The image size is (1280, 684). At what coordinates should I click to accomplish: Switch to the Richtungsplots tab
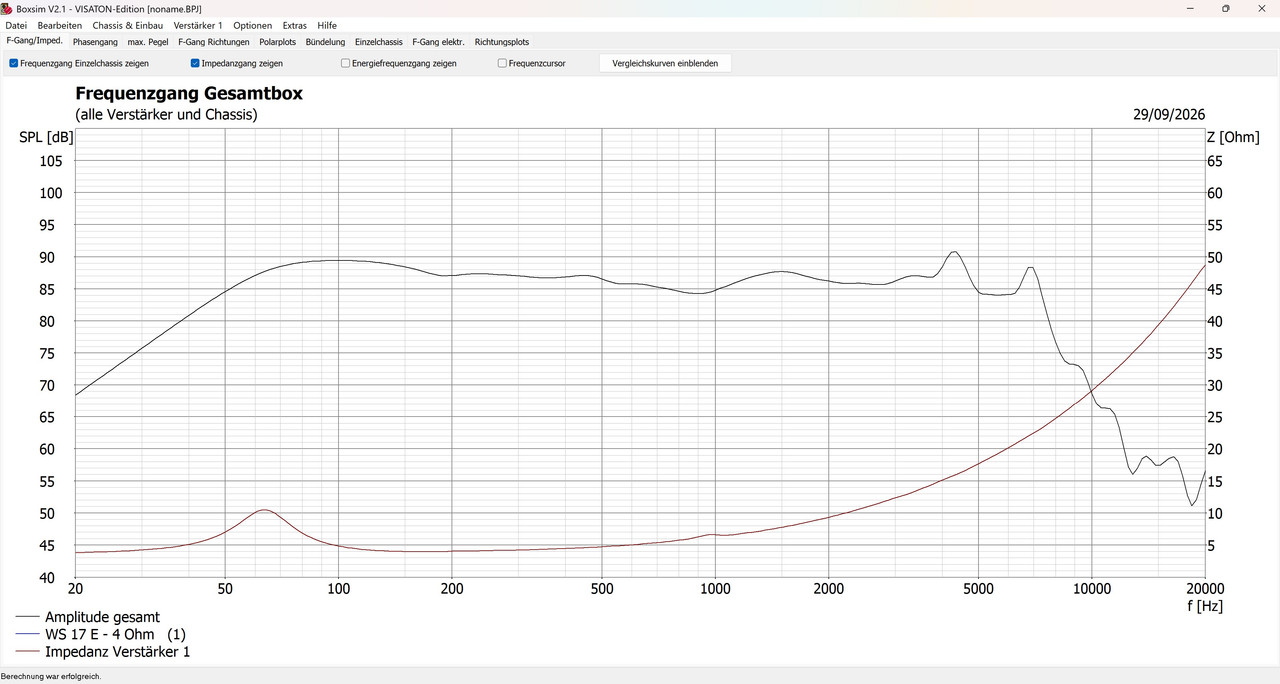click(502, 42)
